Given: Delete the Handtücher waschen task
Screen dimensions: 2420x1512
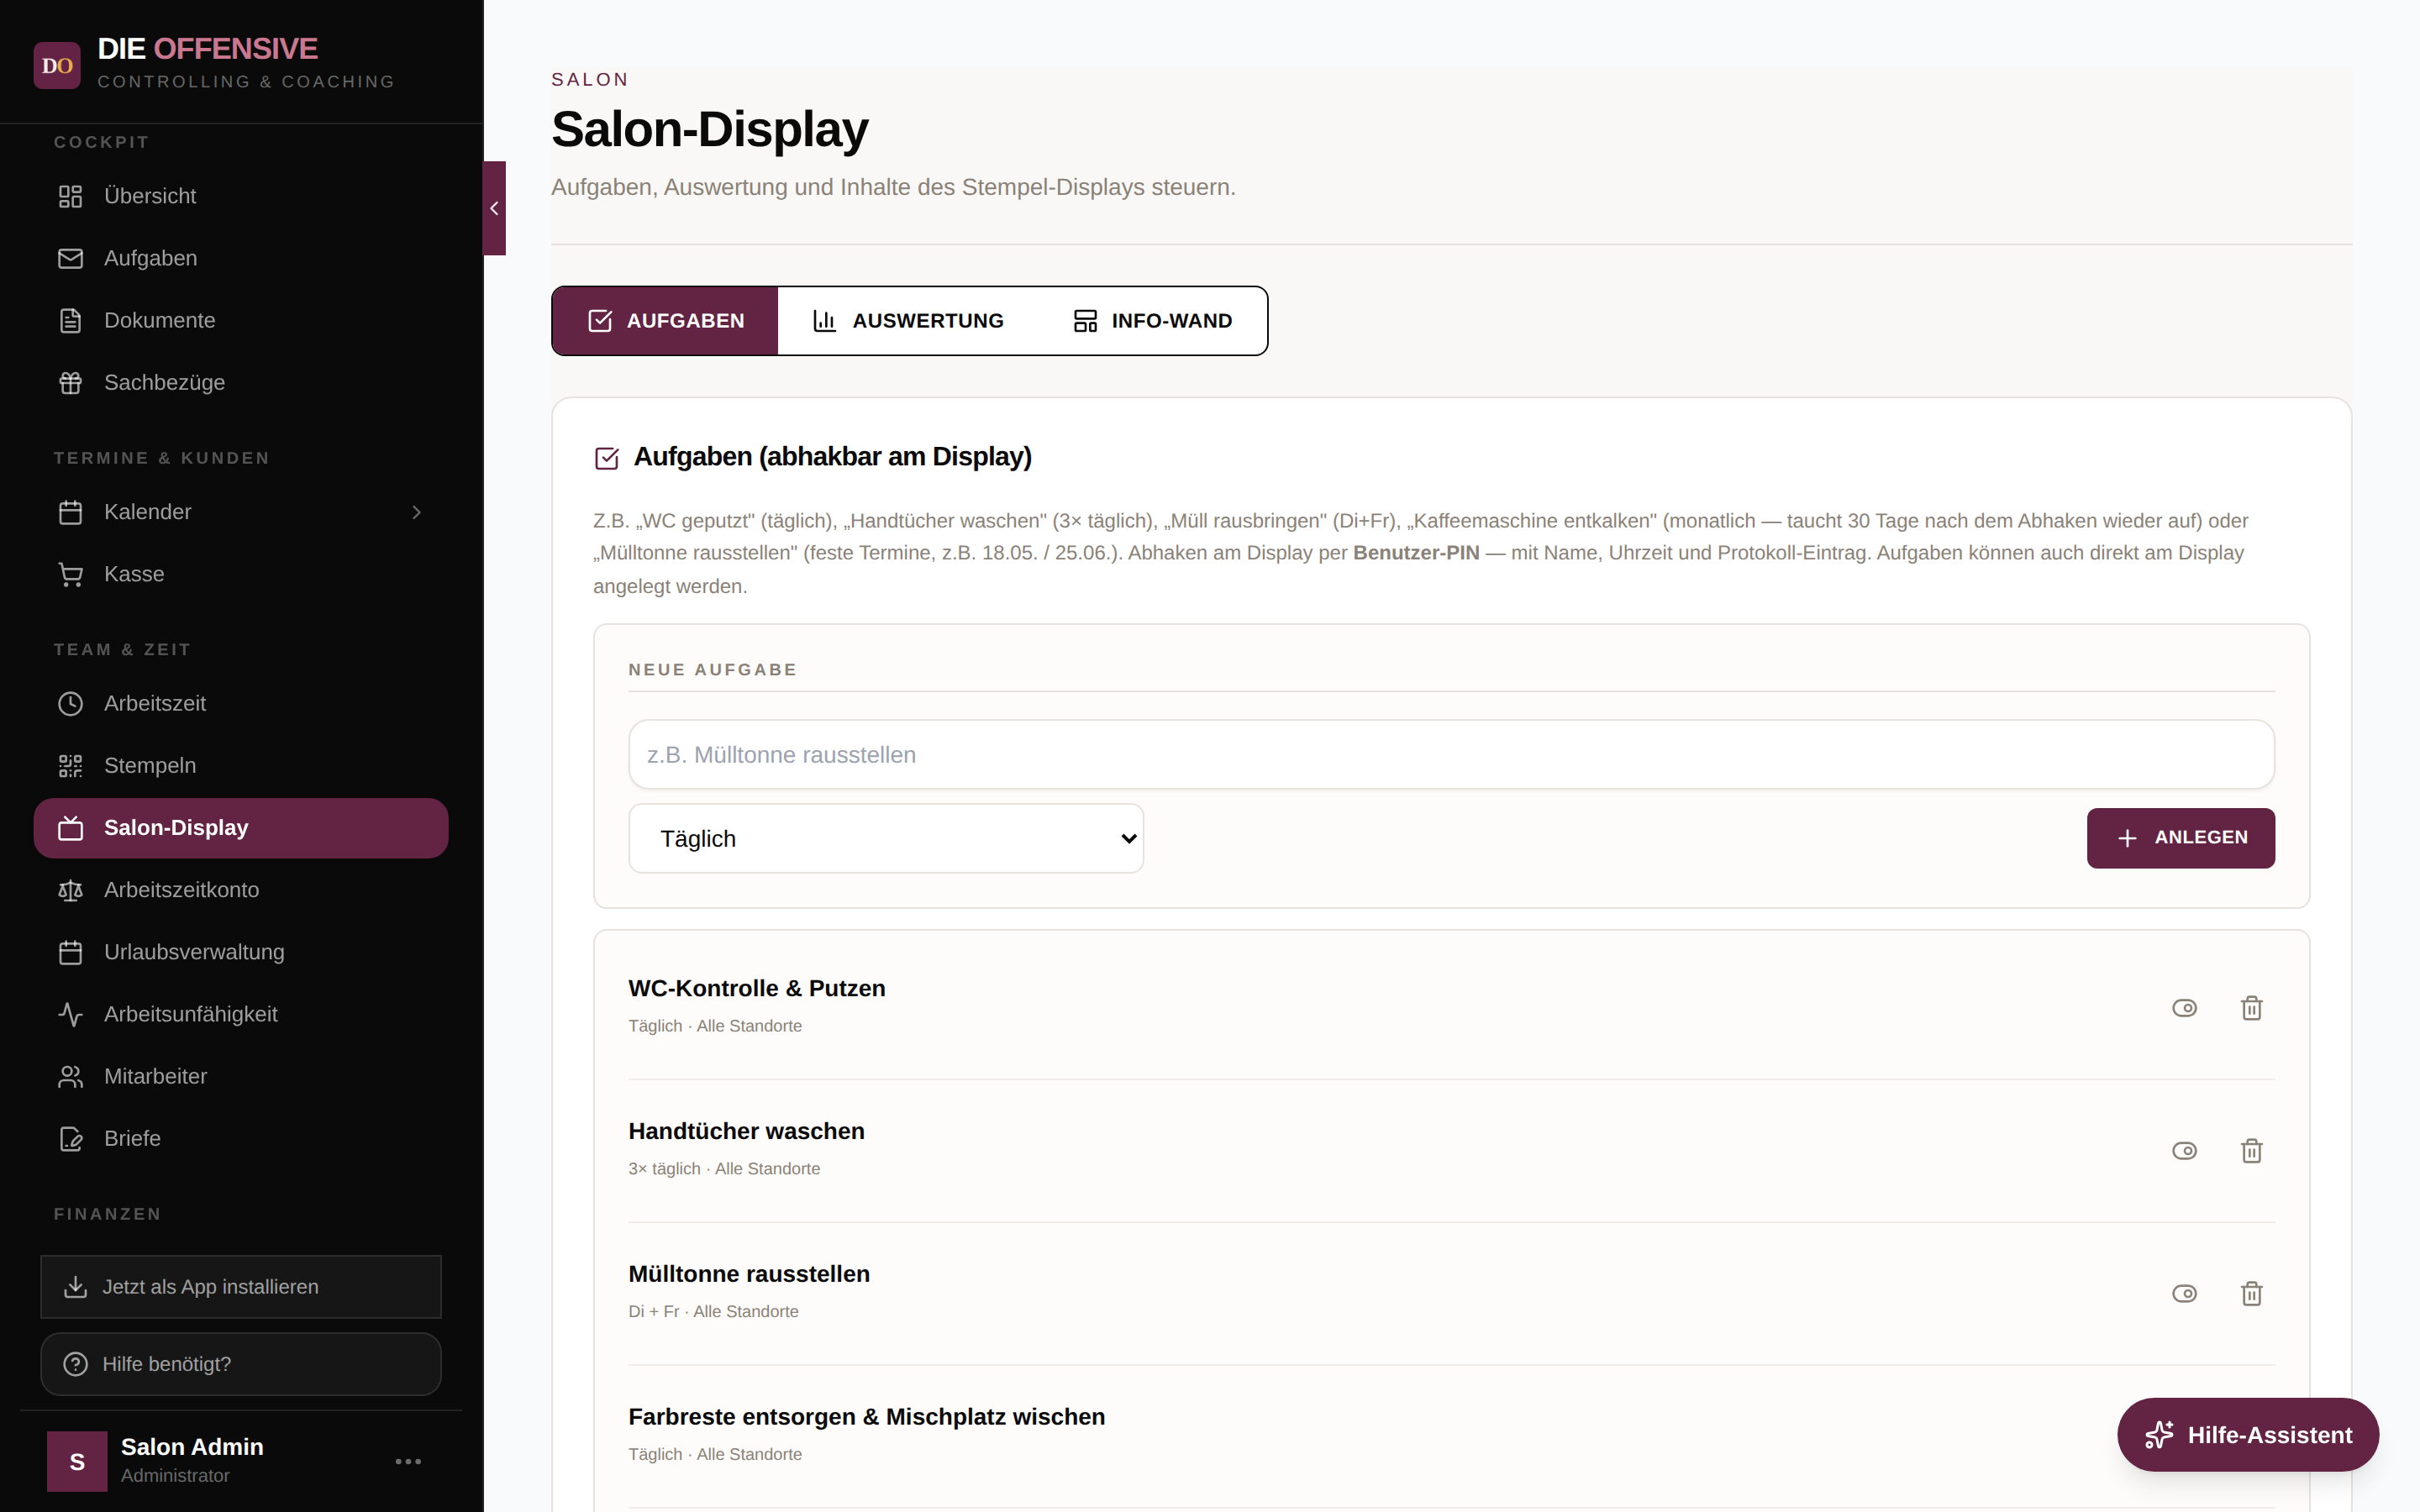Looking at the screenshot, I should click(2251, 1151).
